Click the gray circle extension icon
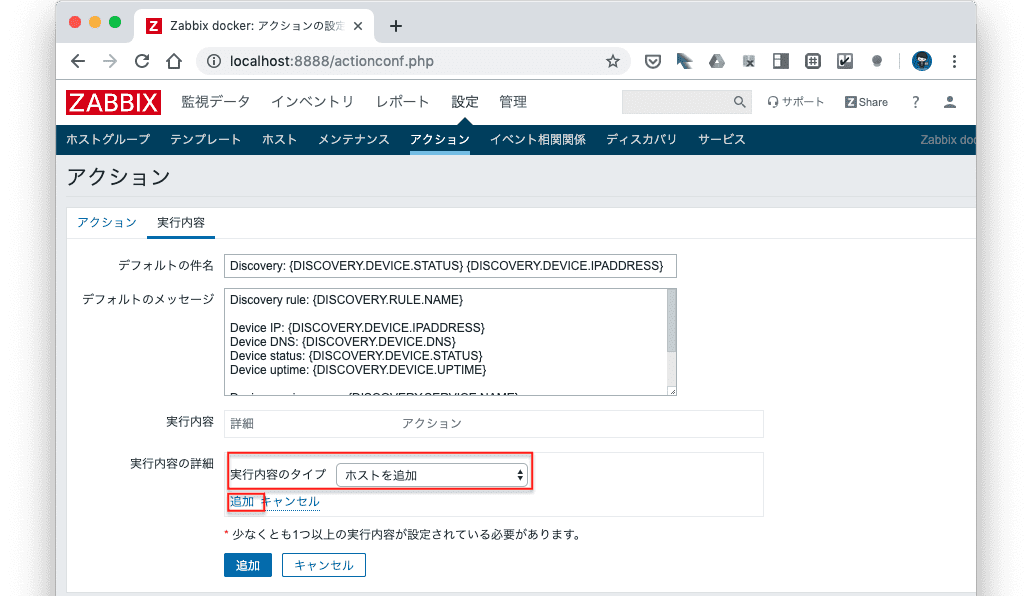This screenshot has width=1032, height=596. [x=877, y=61]
